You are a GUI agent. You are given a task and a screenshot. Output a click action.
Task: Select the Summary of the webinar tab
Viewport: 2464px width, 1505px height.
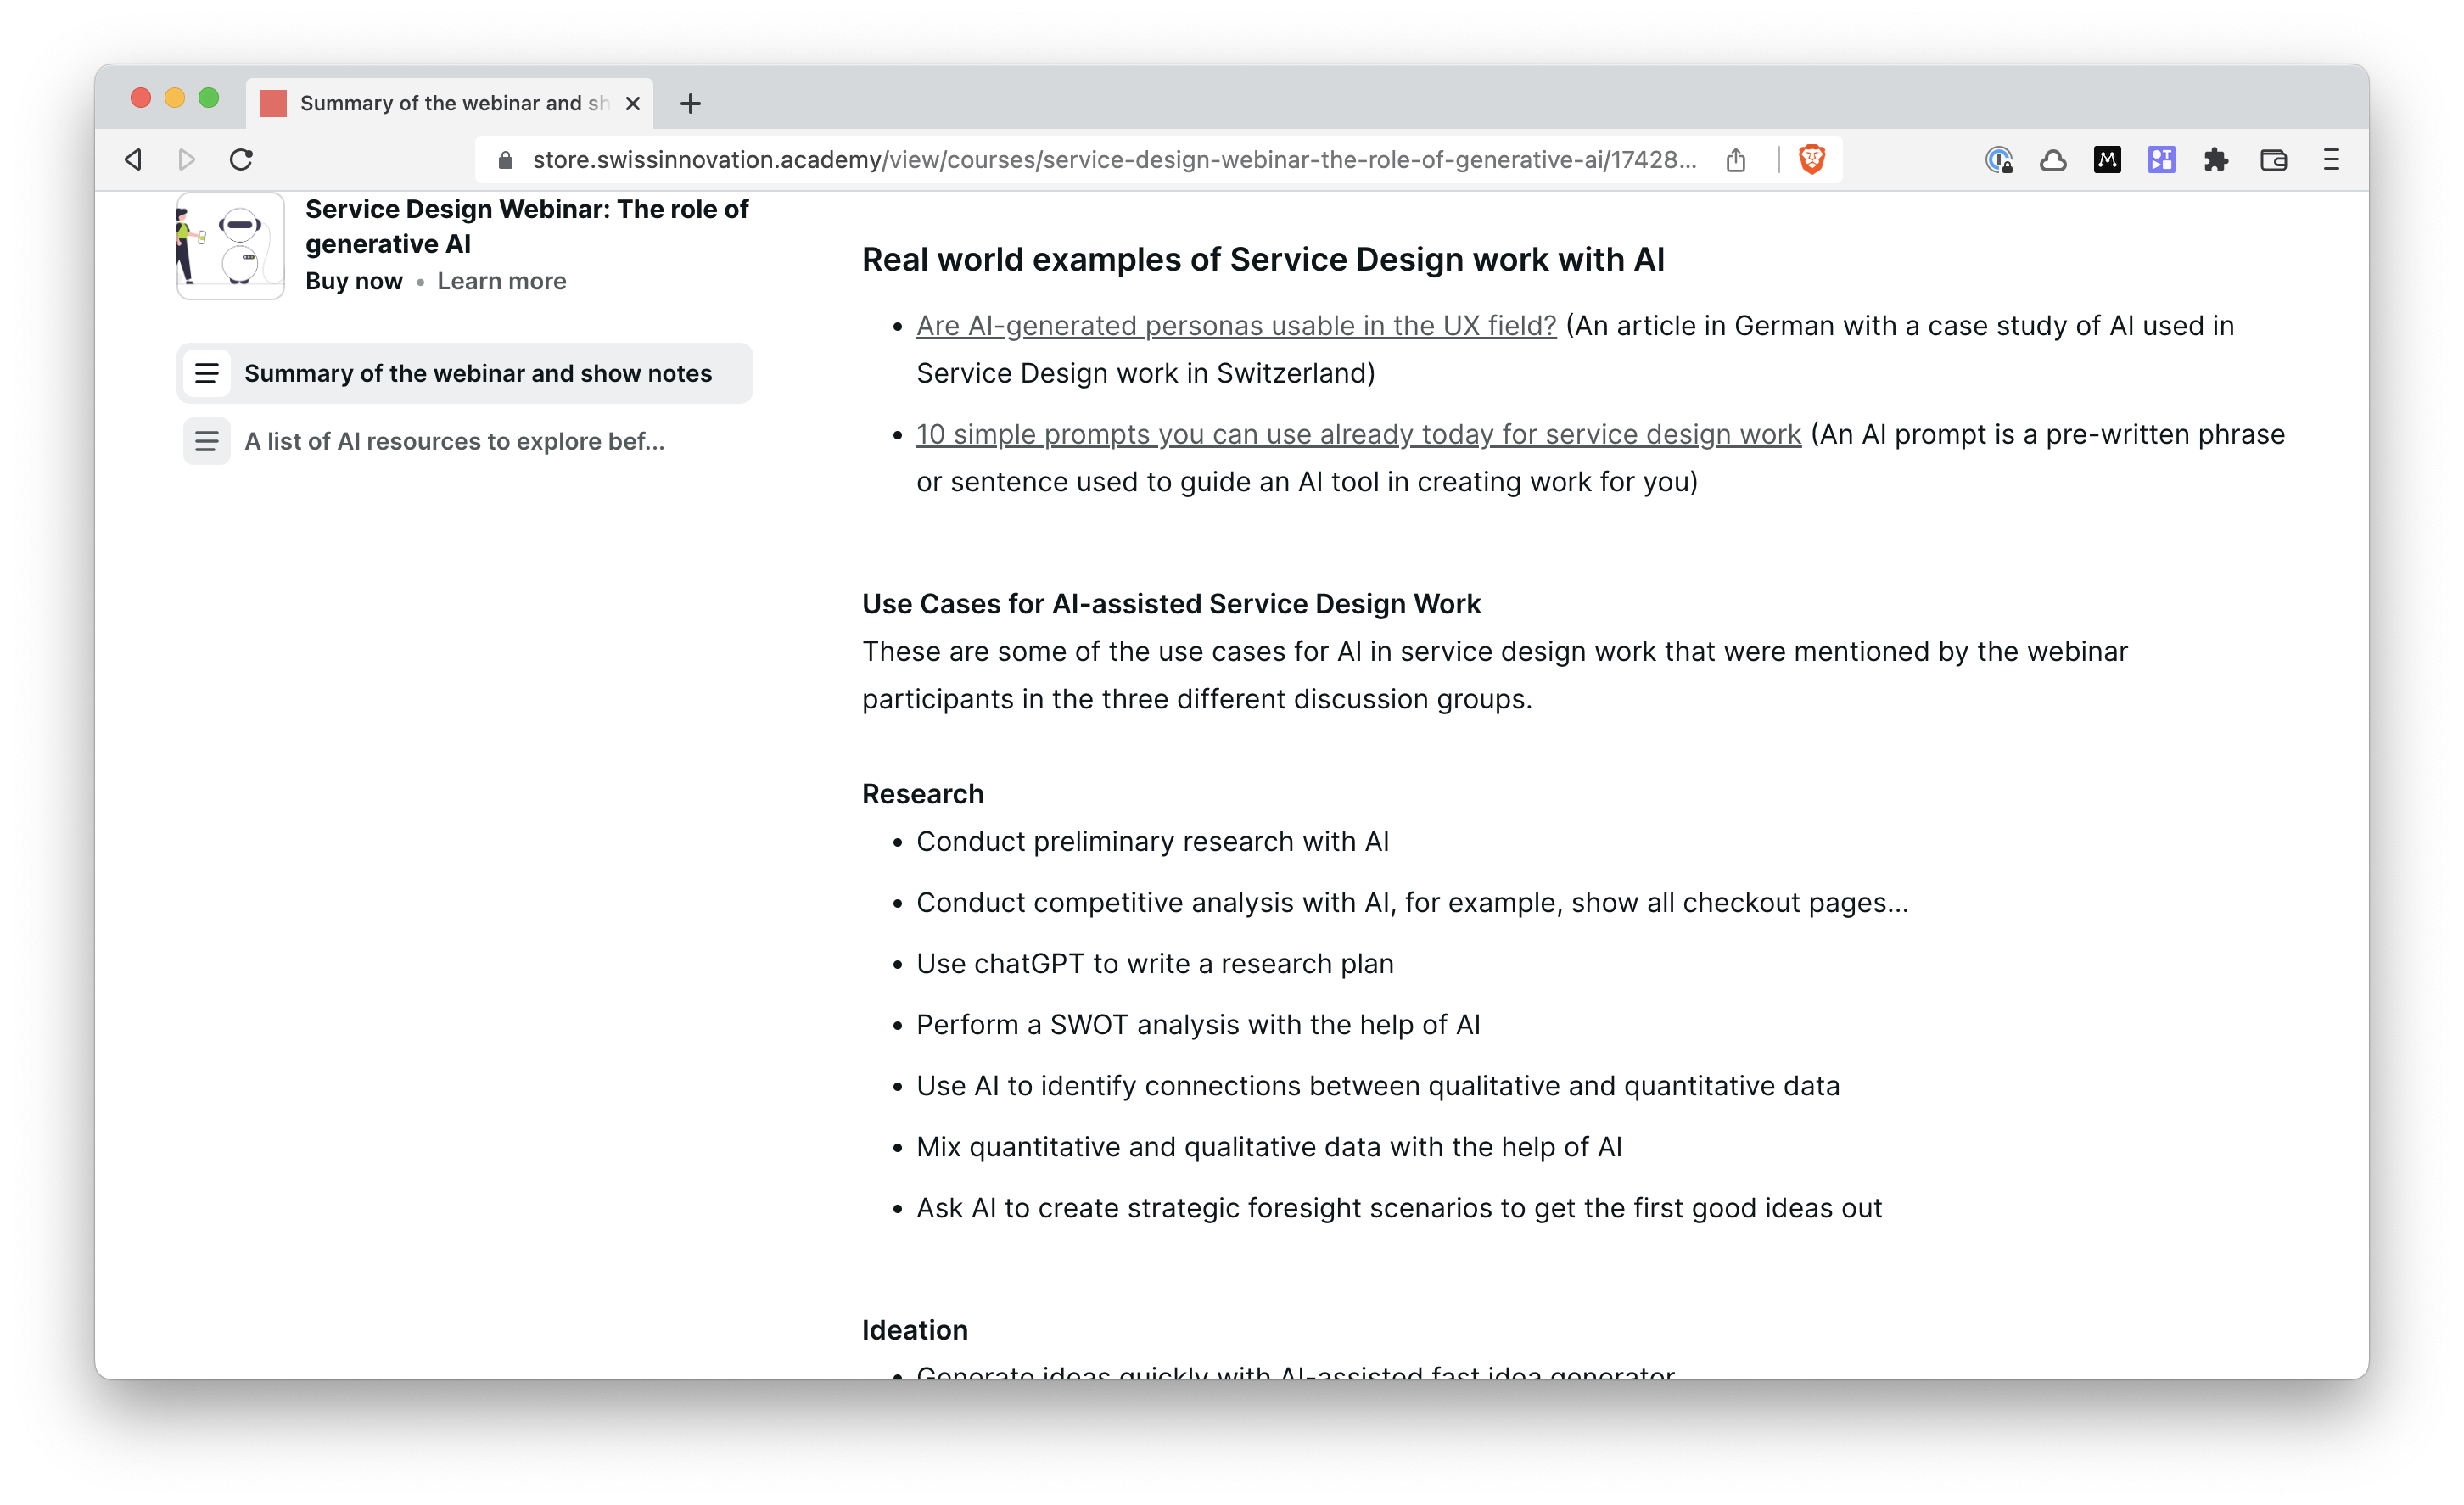click(x=440, y=103)
